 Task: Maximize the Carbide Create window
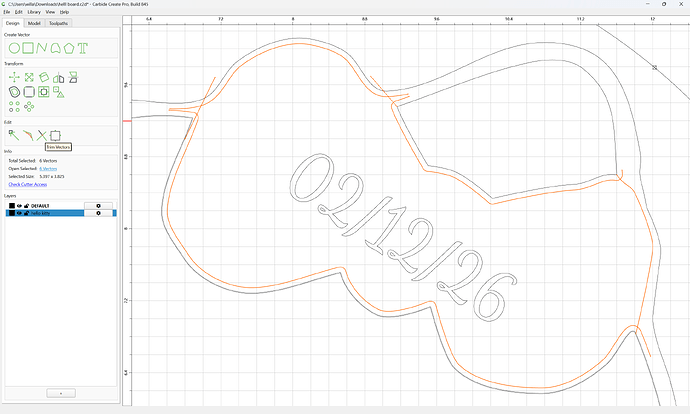[x=664, y=4]
